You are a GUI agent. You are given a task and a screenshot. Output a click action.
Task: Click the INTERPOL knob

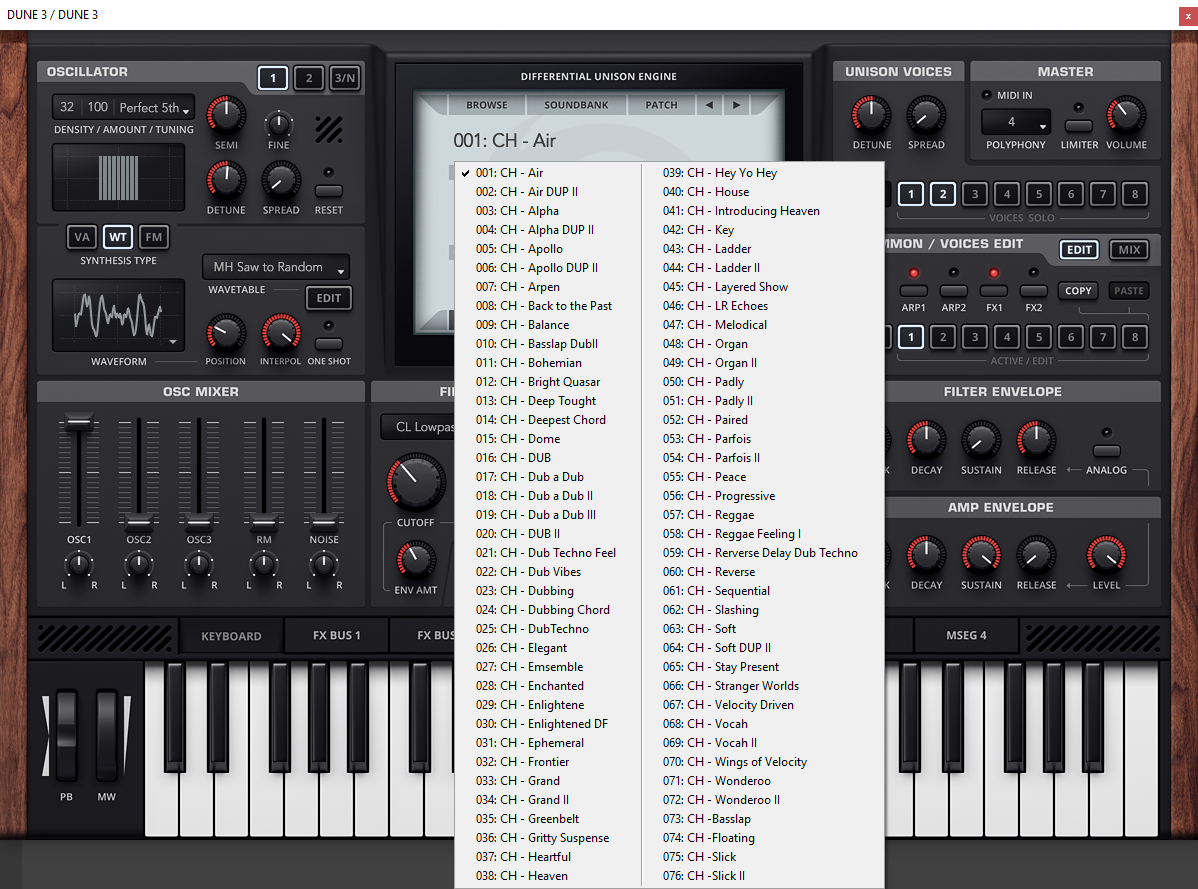tap(280, 333)
